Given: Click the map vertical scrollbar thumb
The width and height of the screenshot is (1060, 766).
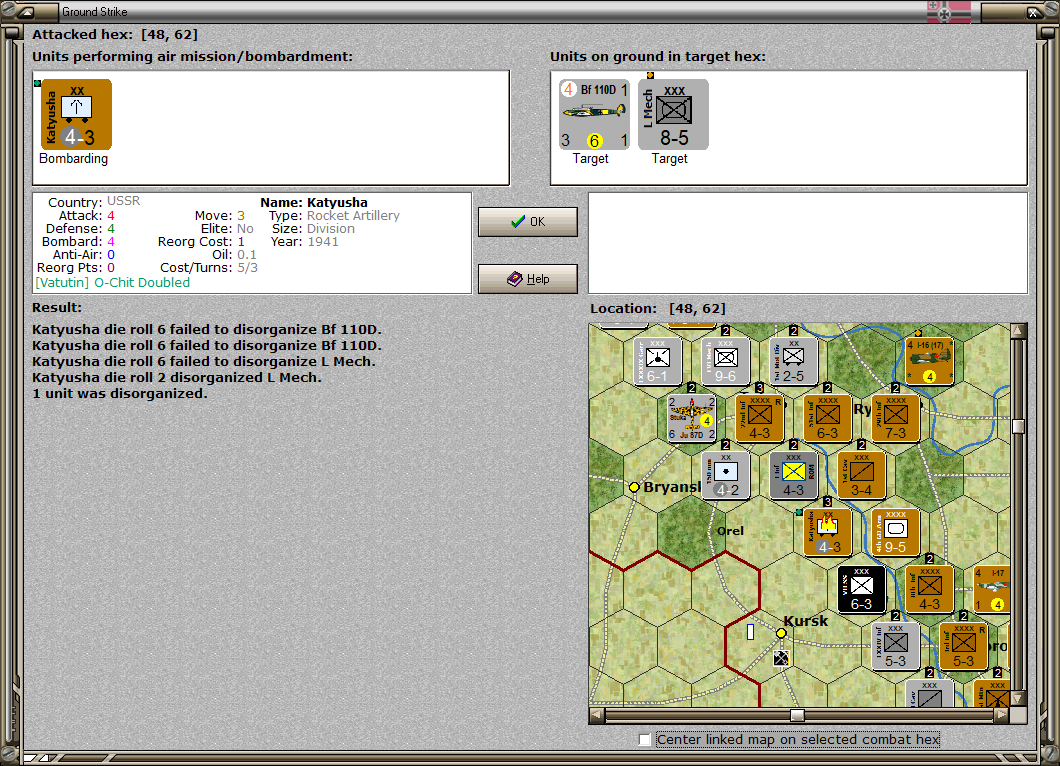Looking at the screenshot, I should [1018, 426].
